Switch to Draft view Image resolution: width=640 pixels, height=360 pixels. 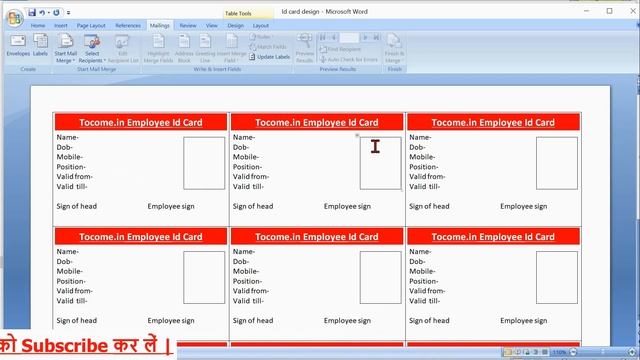pyautogui.click(x=544, y=352)
